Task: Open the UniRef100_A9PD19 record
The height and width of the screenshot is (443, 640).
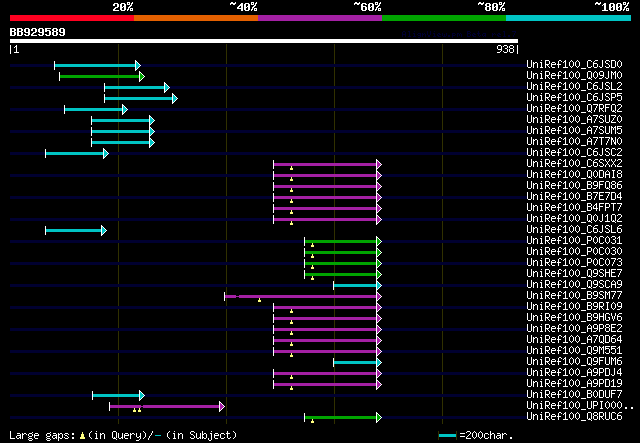Action: point(574,384)
